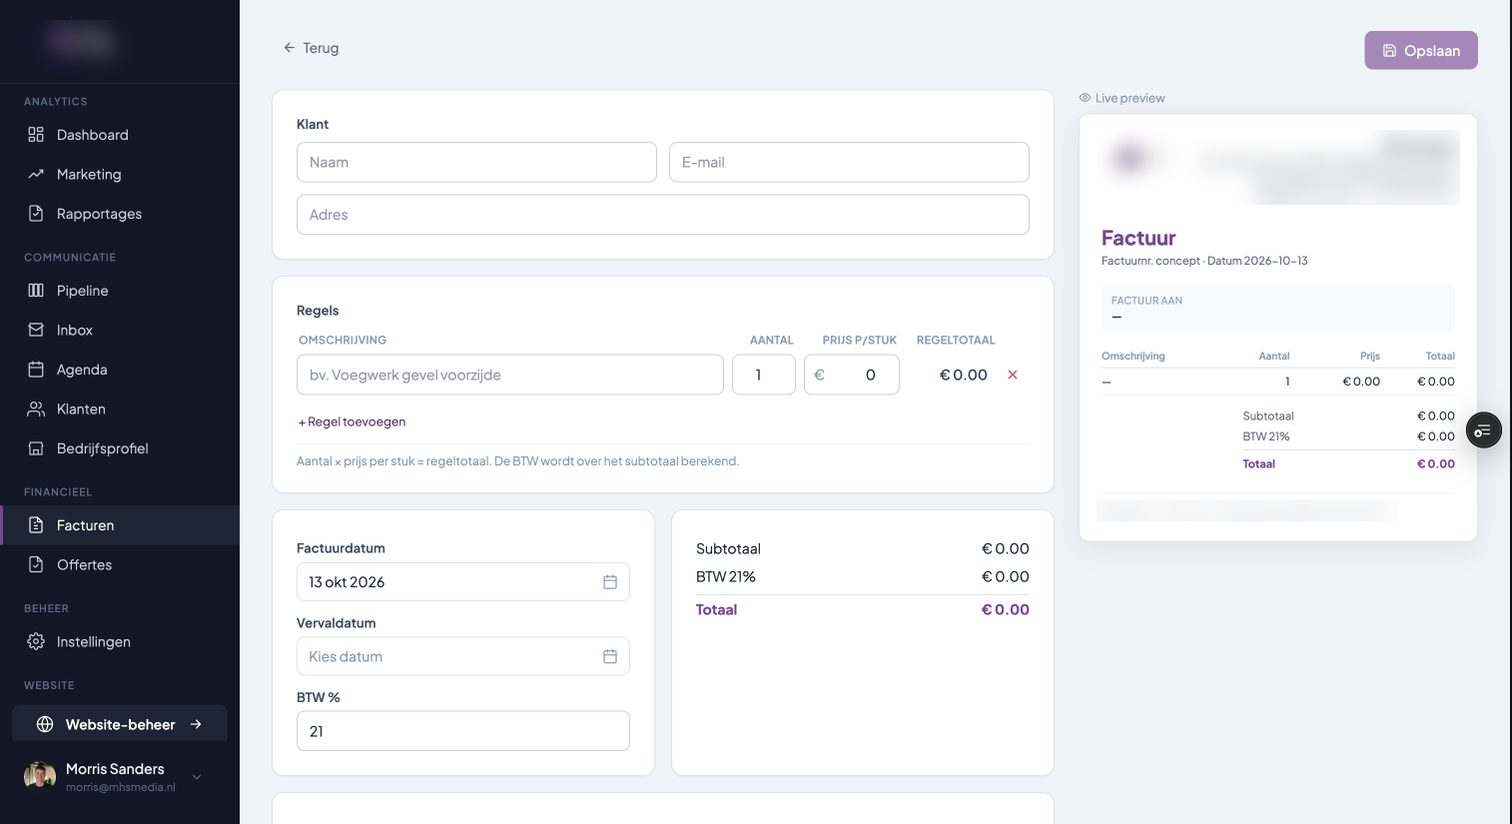The image size is (1512, 824).
Task: Select the Prijs p/stuk price field
Action: 852,375
